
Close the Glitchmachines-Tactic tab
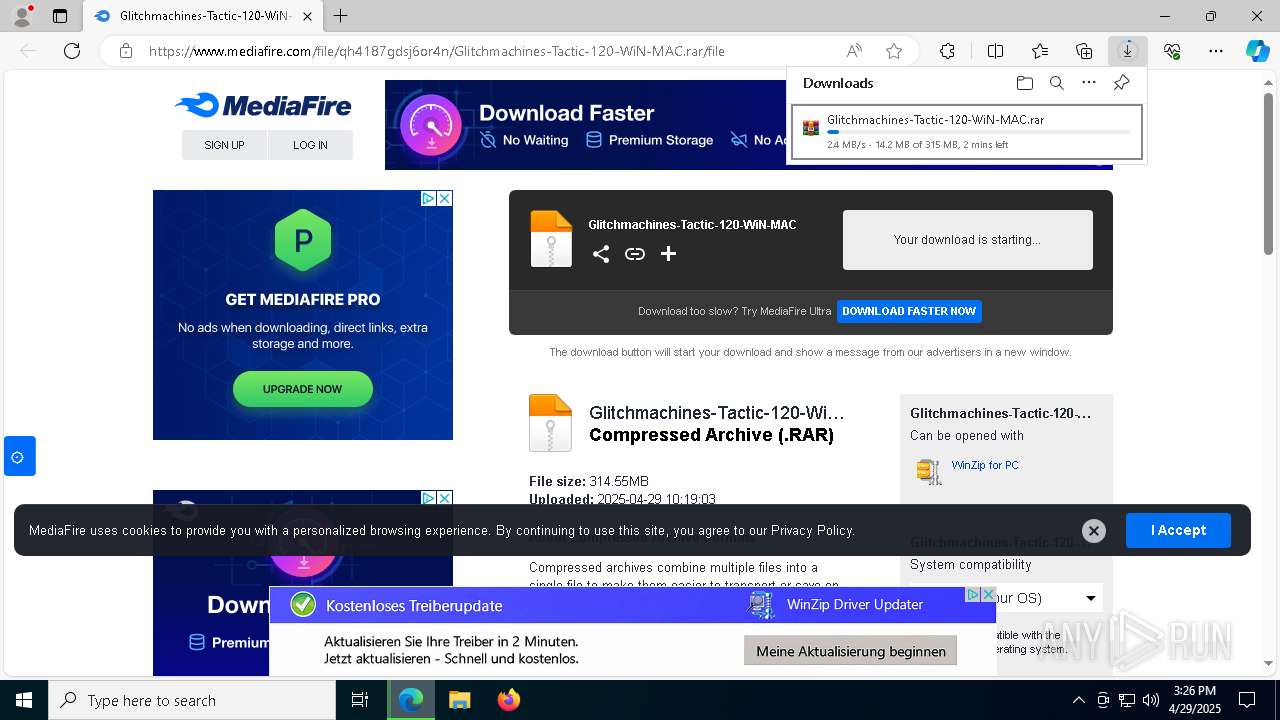(x=307, y=16)
